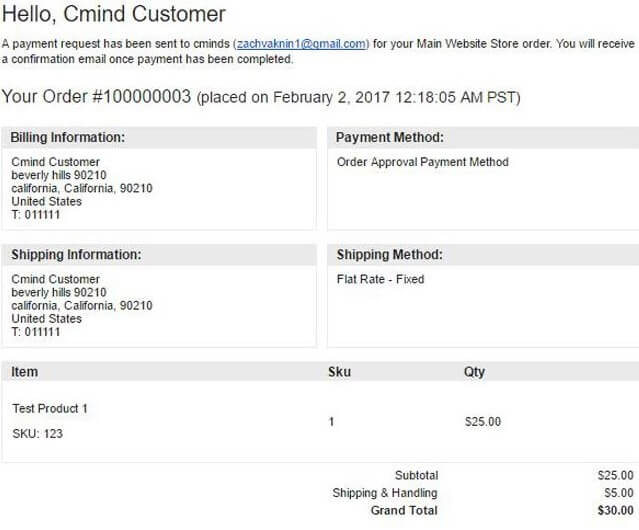Click the $5.00 shipping amount
The width and height of the screenshot is (639, 530).
click(616, 493)
